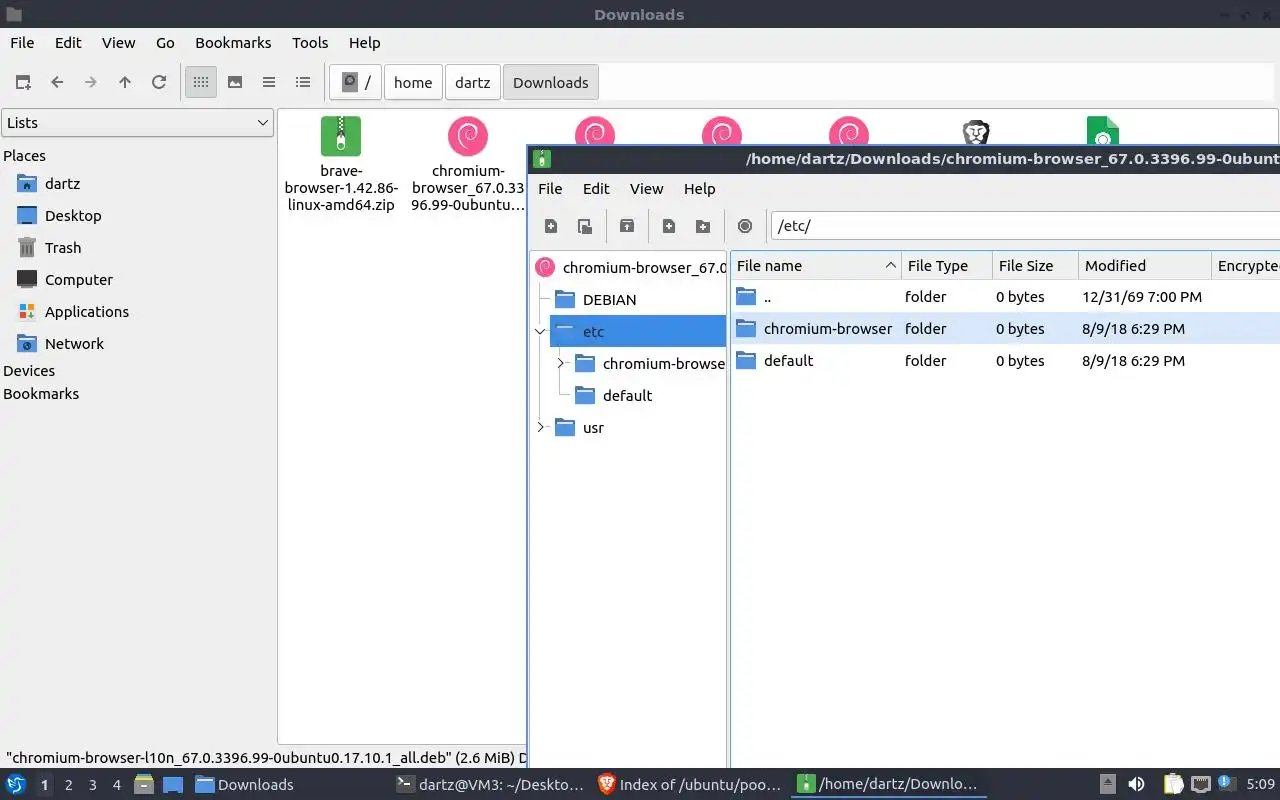This screenshot has width=1280, height=800.
Task: Open the Lists side pane dropdown
Action: point(137,123)
